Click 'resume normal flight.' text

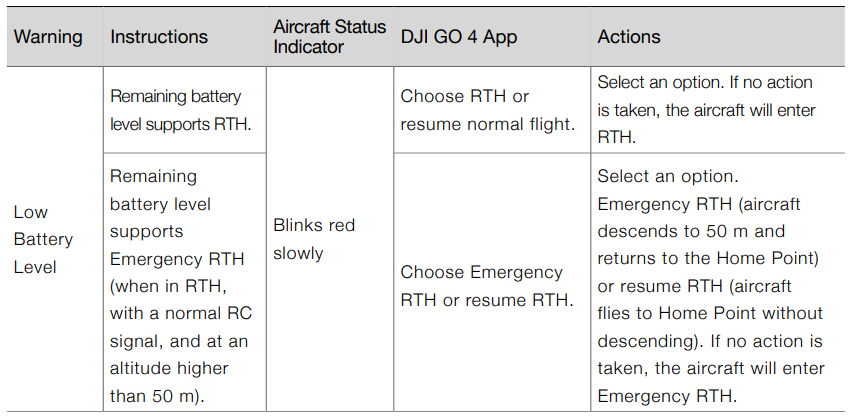(x=487, y=124)
